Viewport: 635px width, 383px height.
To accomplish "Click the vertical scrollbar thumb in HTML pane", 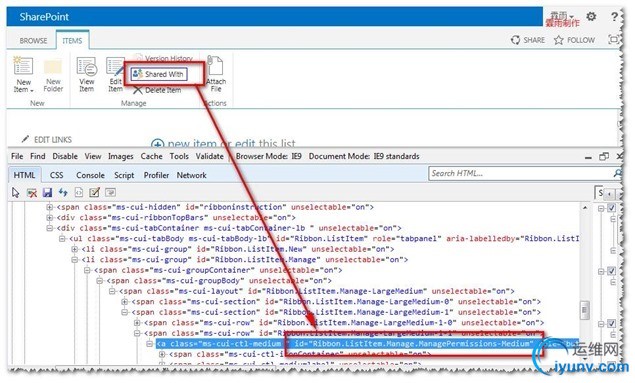I will point(584,311).
